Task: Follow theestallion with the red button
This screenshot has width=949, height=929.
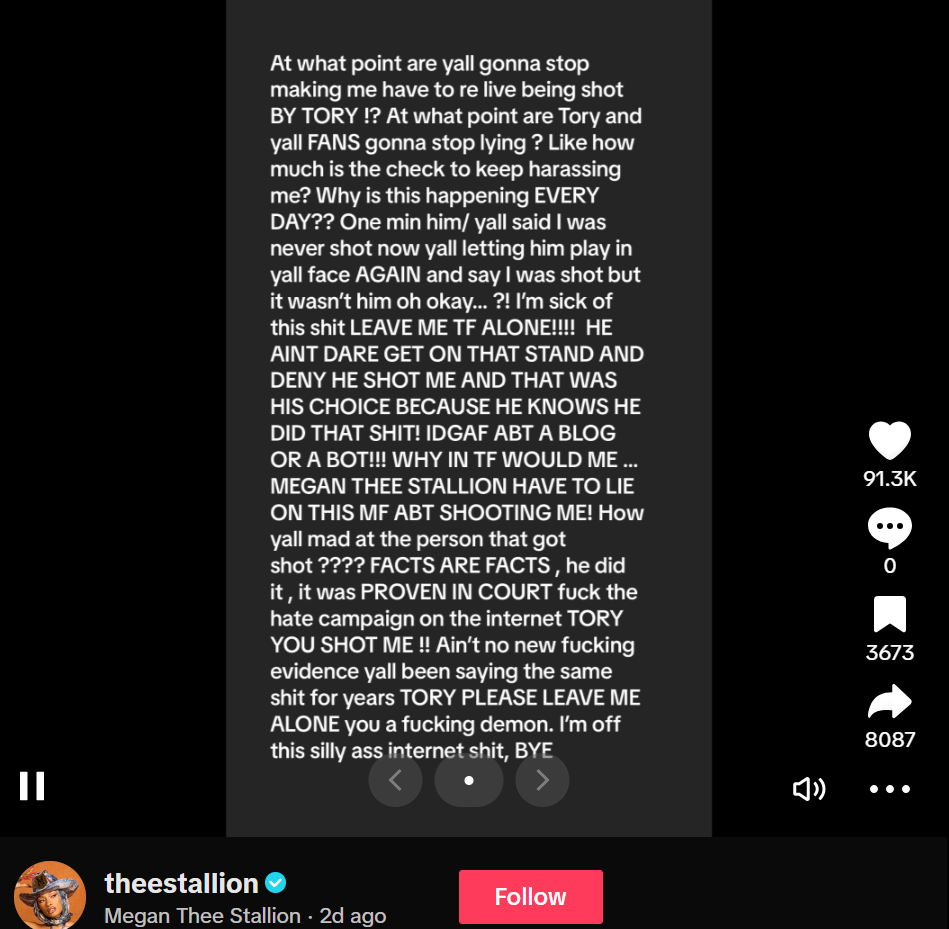Action: click(530, 896)
